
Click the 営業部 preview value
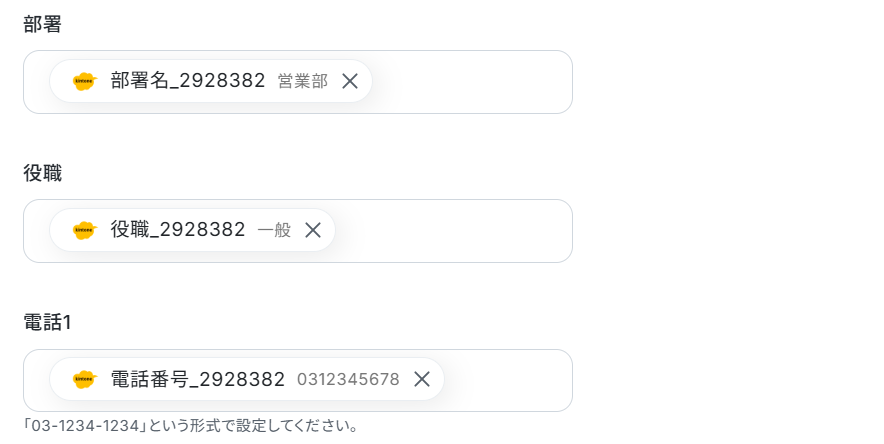tap(303, 82)
